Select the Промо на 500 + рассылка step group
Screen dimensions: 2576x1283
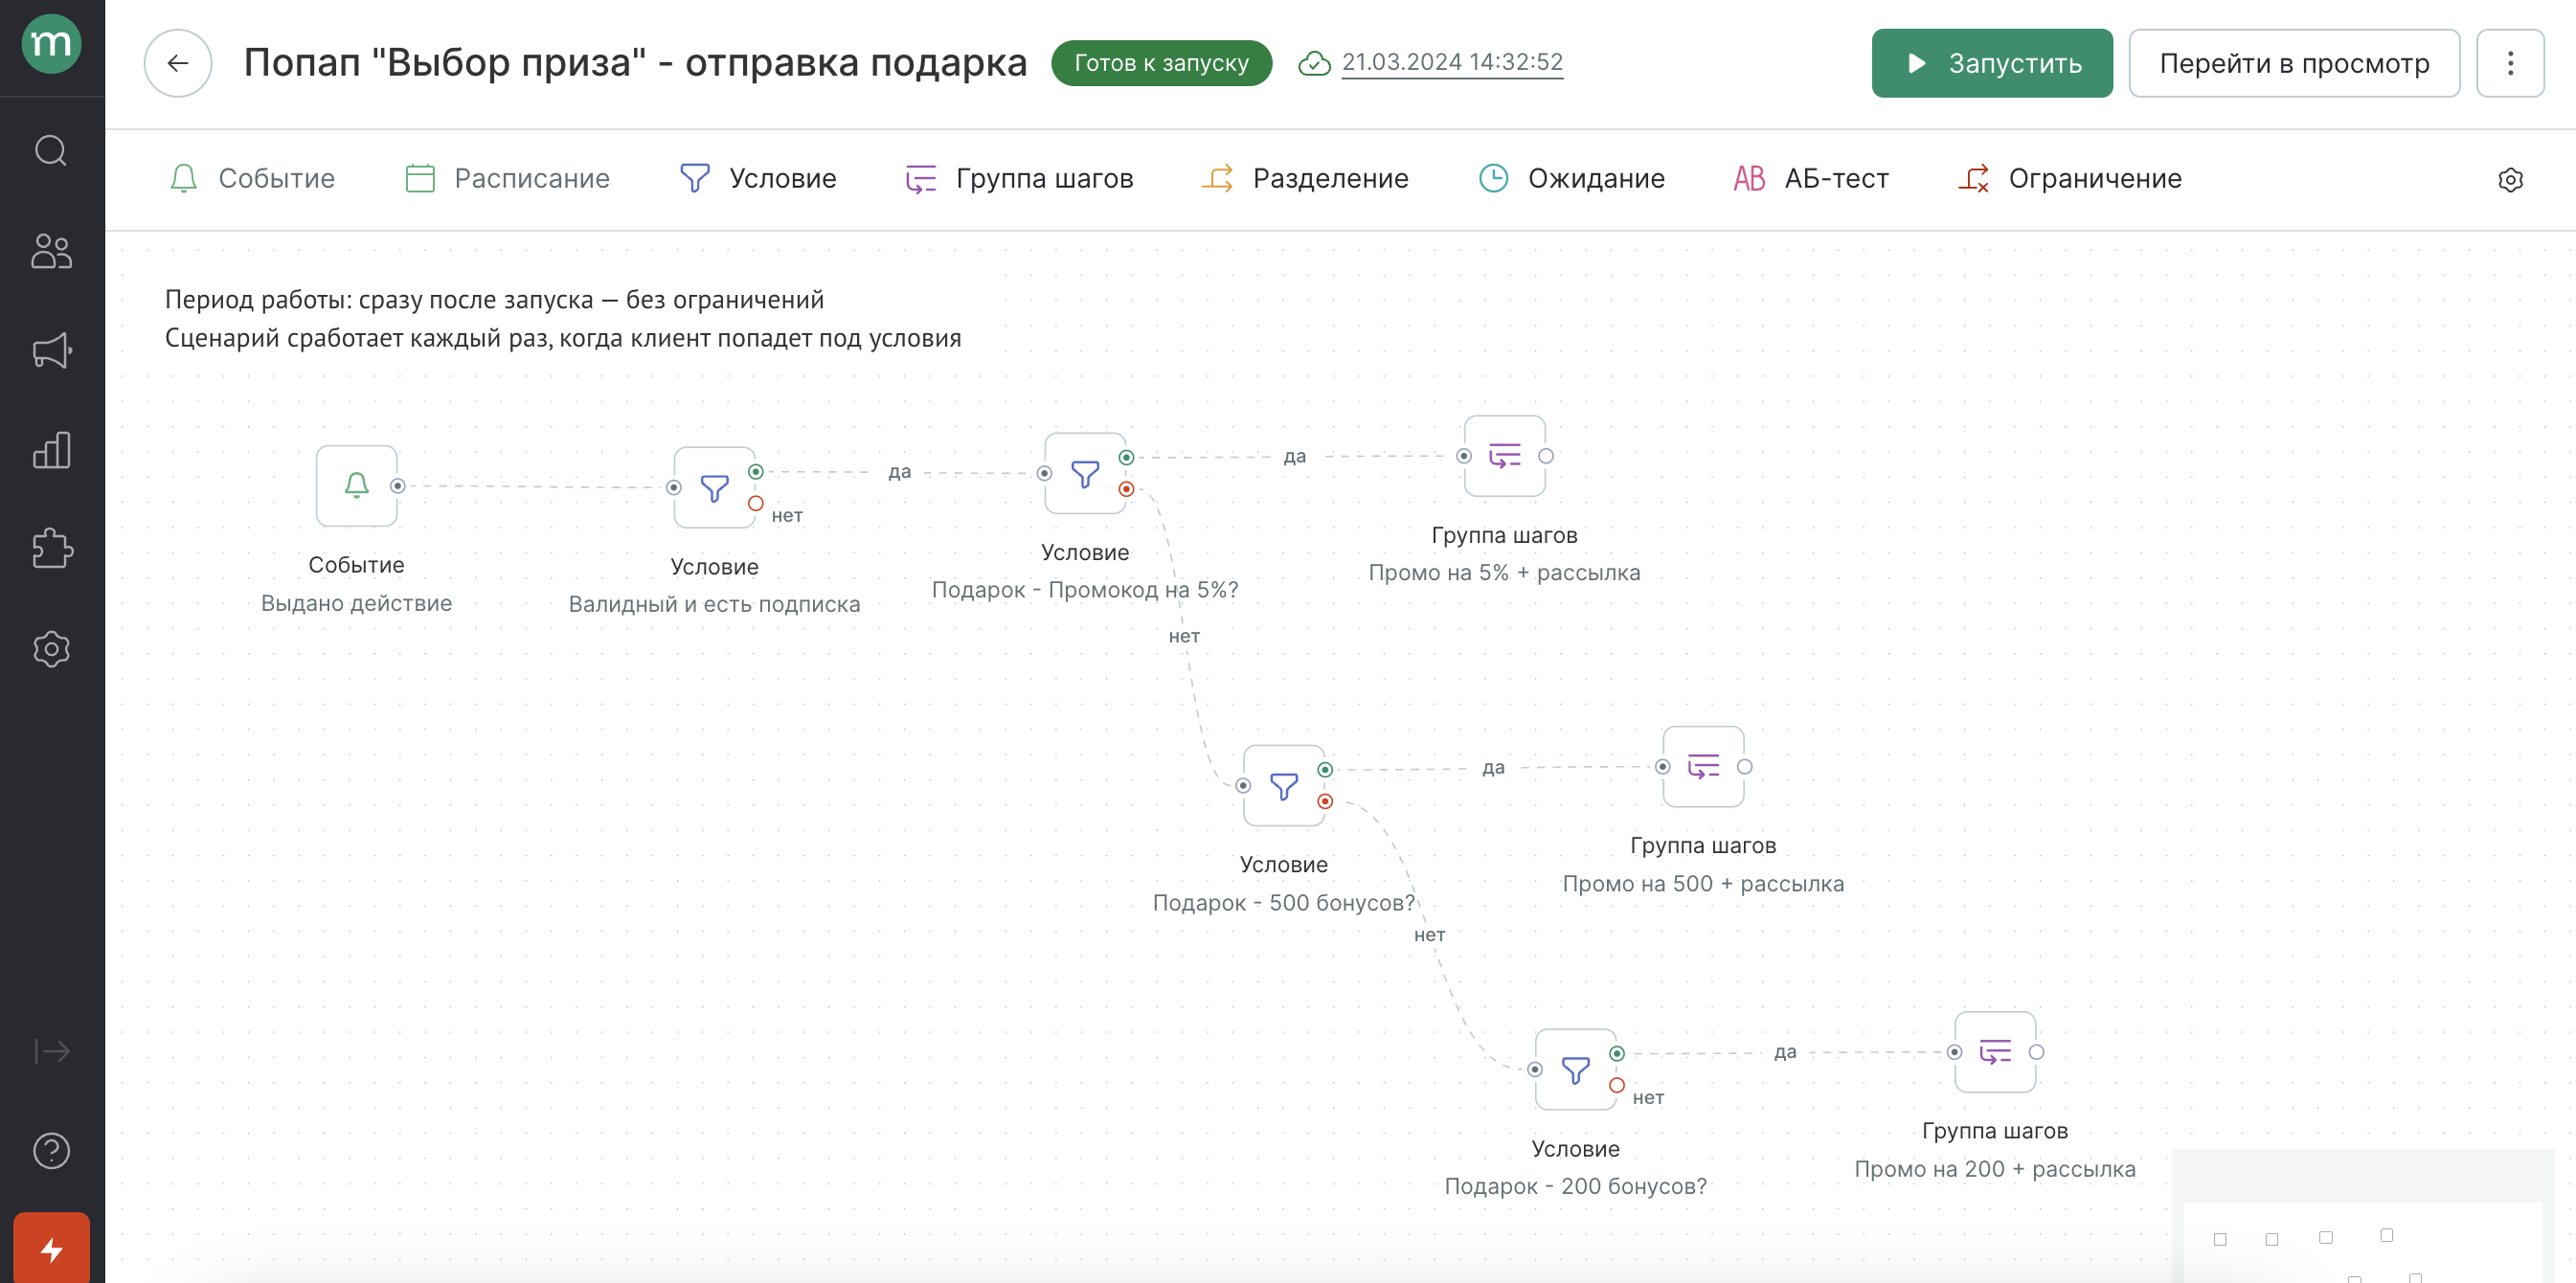pos(1703,767)
